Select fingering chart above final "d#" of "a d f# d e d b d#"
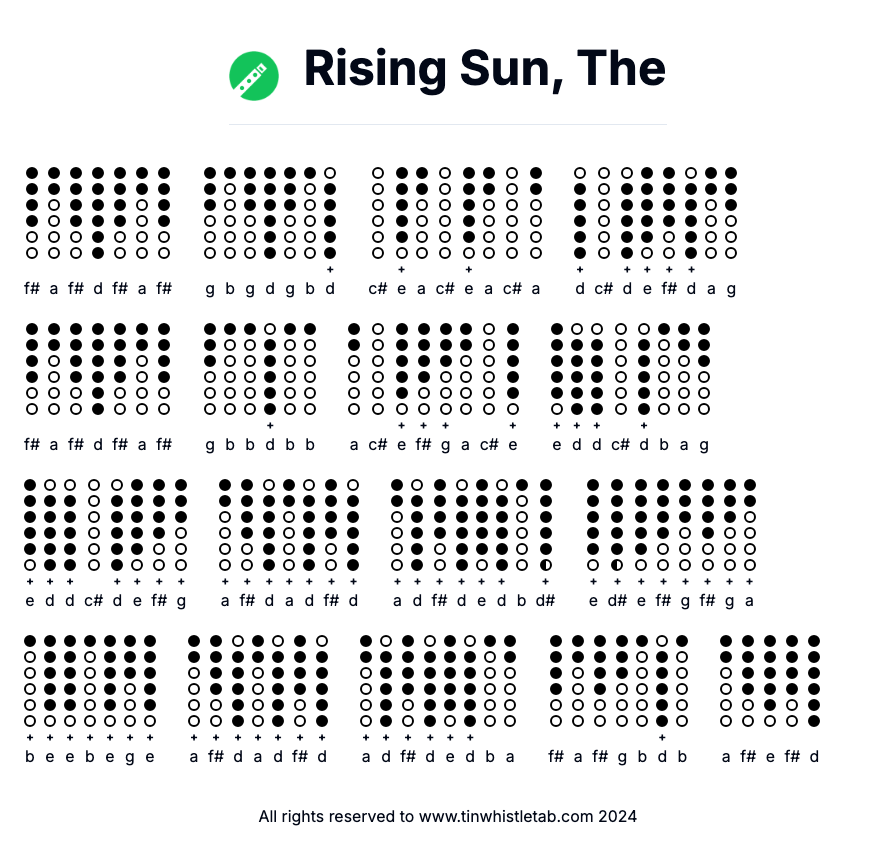The width and height of the screenshot is (896, 849). click(546, 525)
